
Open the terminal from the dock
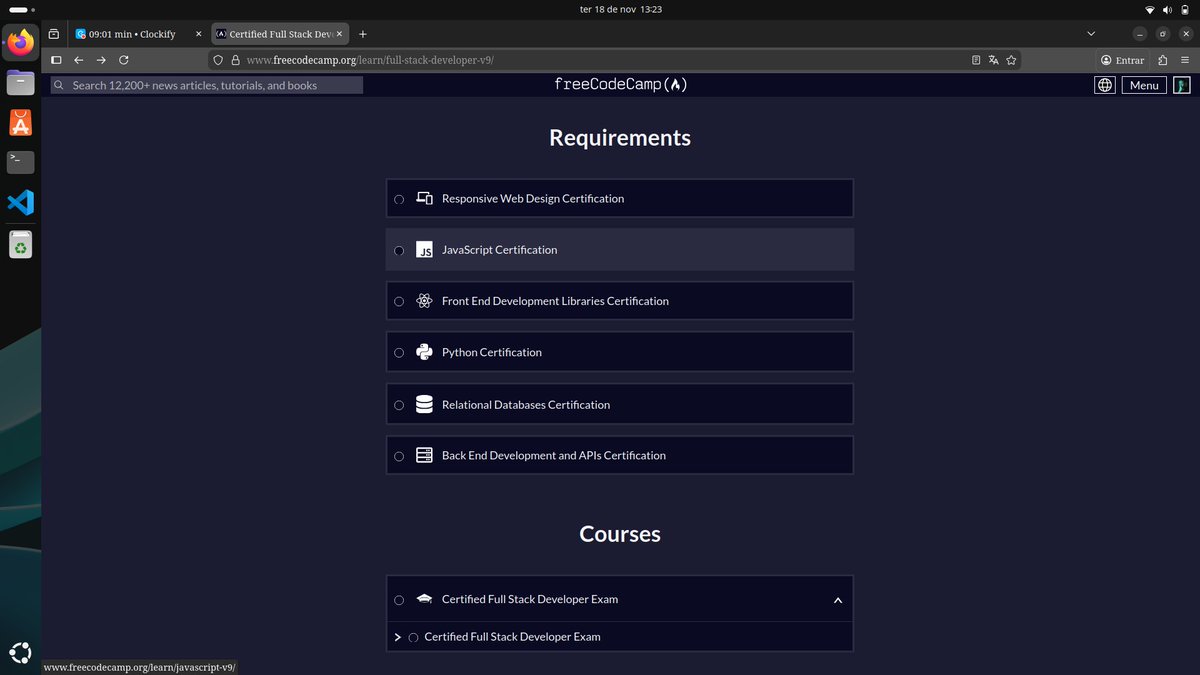[20, 161]
